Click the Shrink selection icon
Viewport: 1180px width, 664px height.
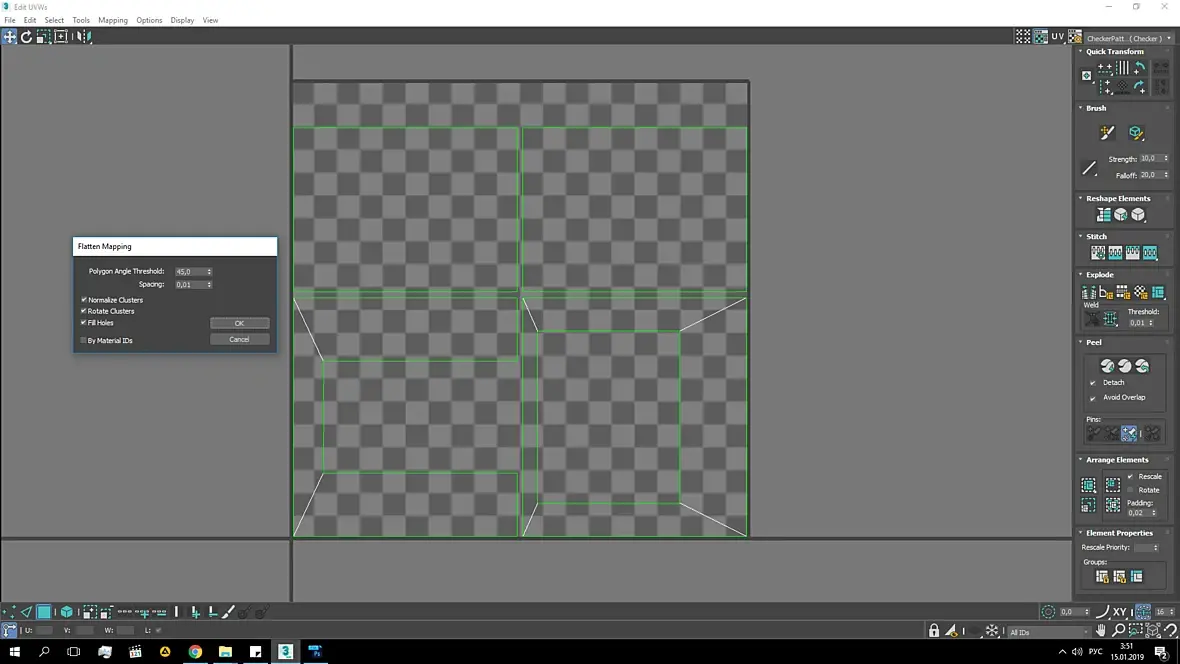pos(106,612)
